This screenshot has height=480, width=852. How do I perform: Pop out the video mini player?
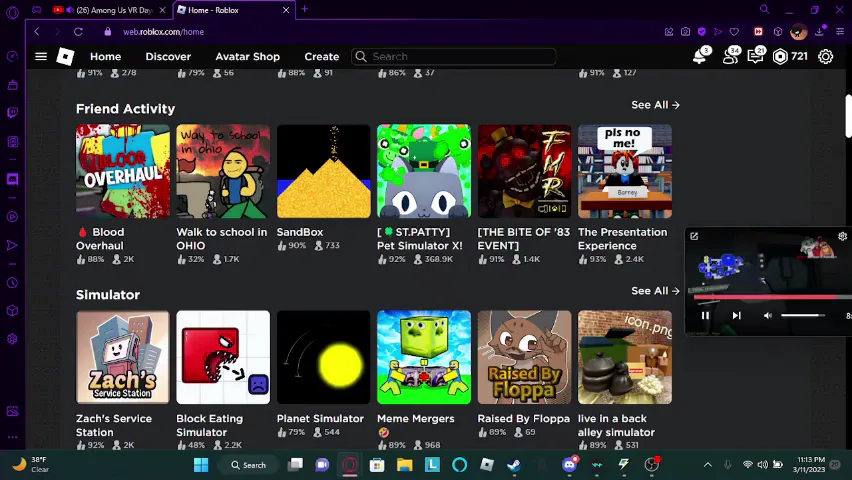tap(694, 236)
